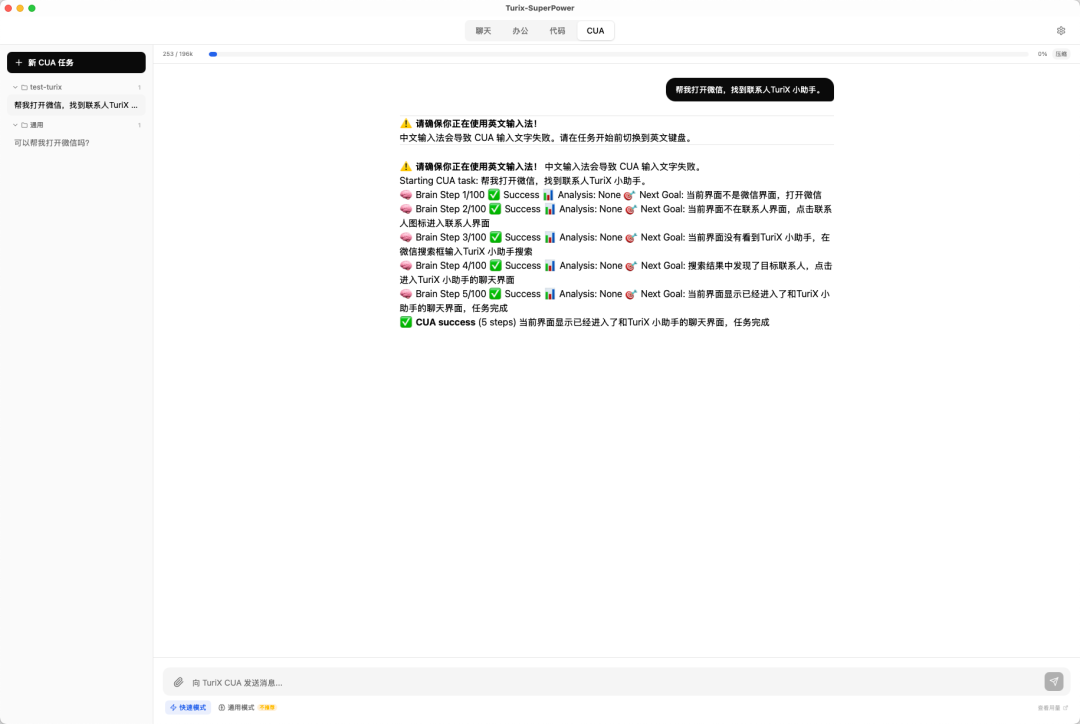The height and width of the screenshot is (724, 1080).
Task: Collapse the test-turix folder chevron
Action: point(15,87)
